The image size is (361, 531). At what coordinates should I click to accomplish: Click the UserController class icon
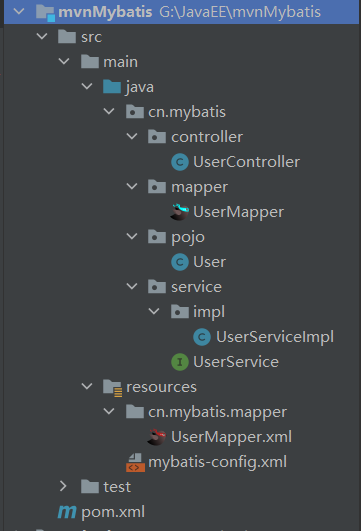point(180,162)
